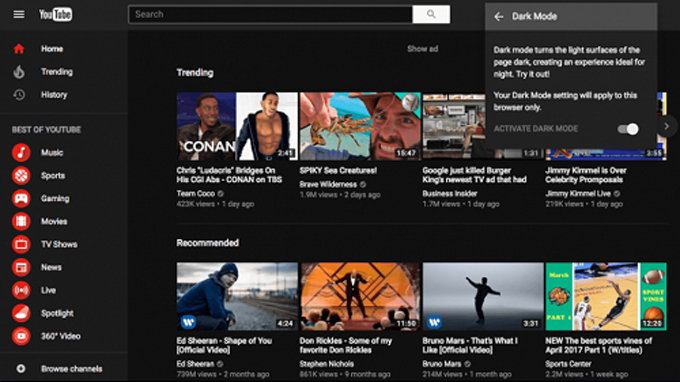Open the 360° Video icon
This screenshot has height=382, width=680.
pos(21,336)
